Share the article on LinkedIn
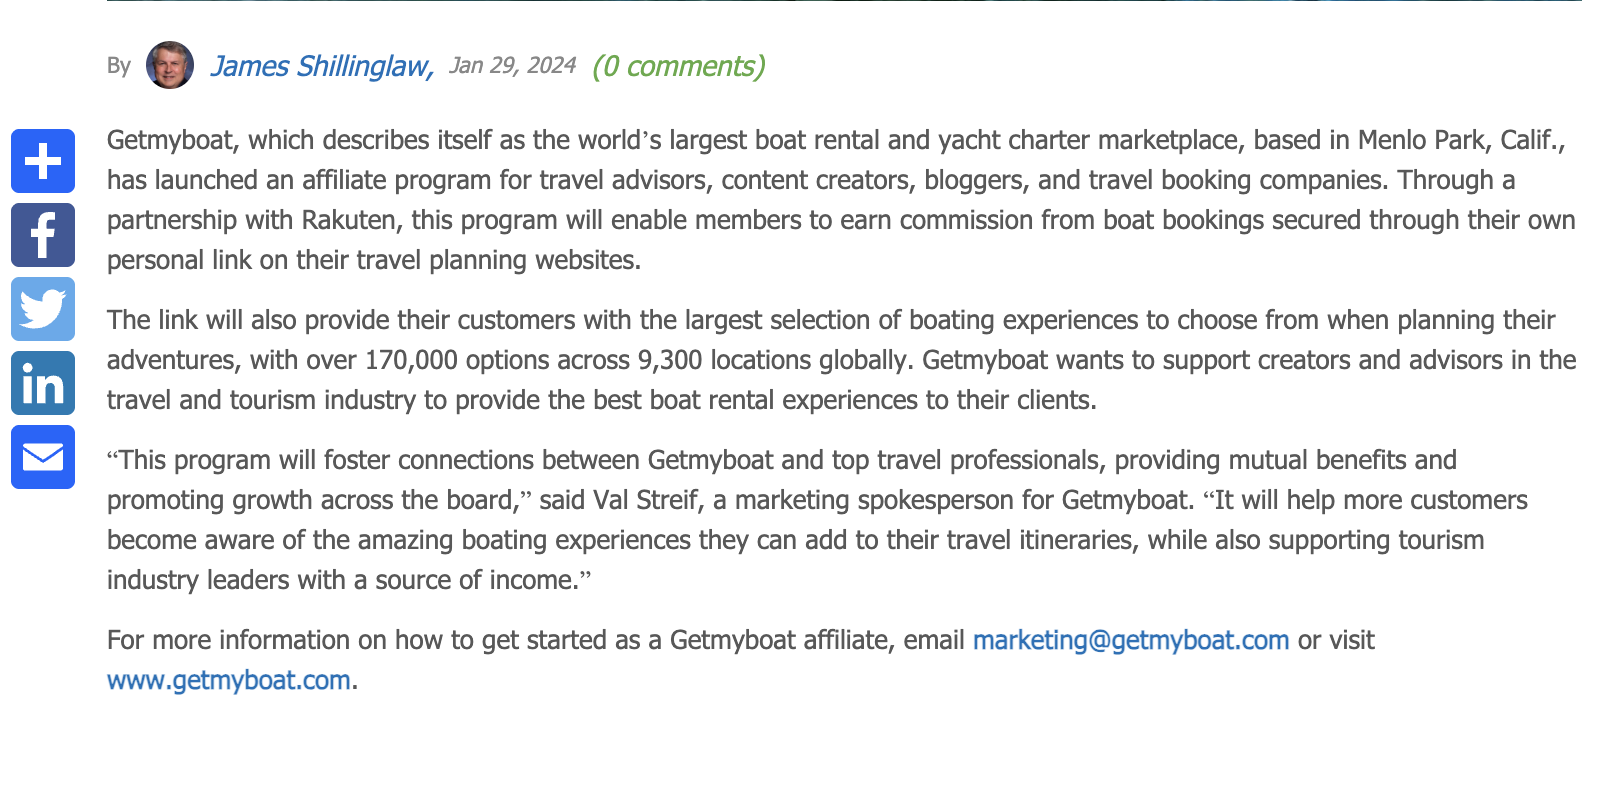Image resolution: width=1622 pixels, height=786 pixels. (x=43, y=383)
